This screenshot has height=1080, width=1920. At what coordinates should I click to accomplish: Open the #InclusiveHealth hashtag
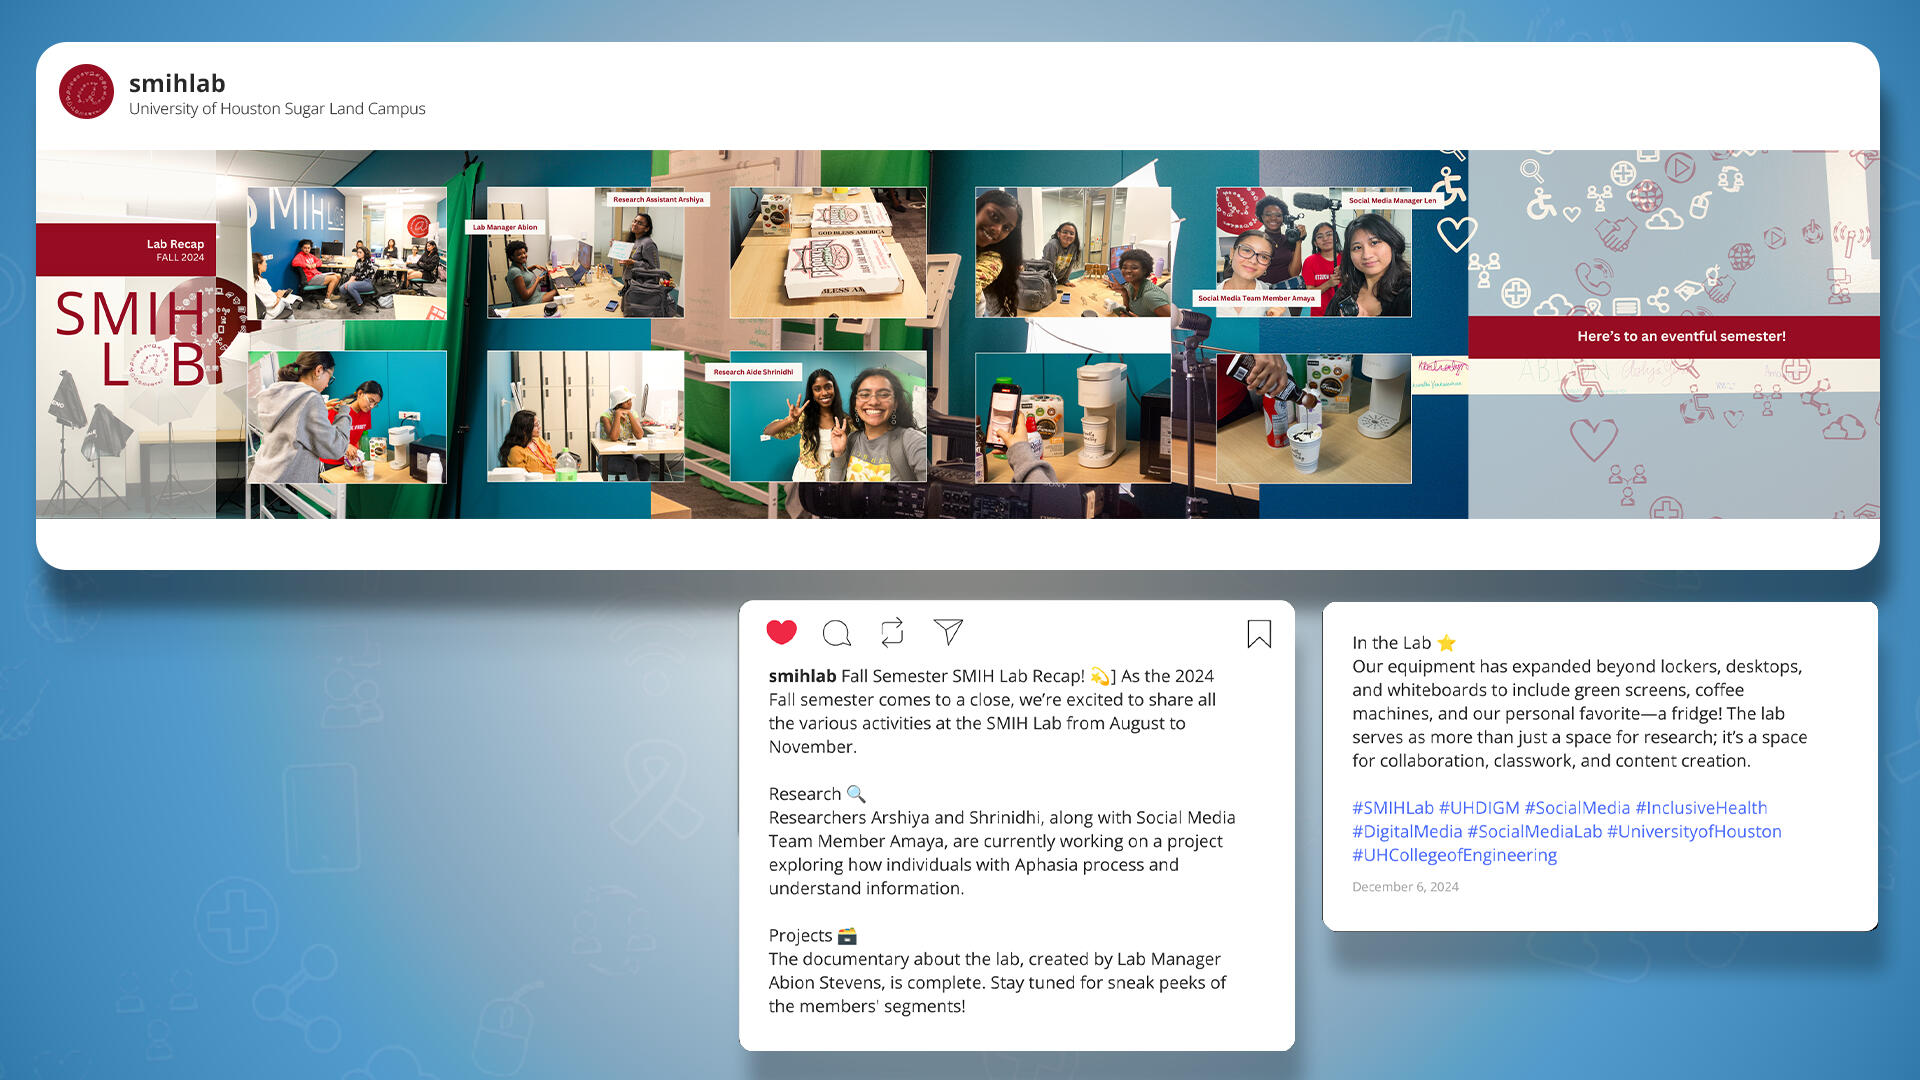(x=1701, y=807)
